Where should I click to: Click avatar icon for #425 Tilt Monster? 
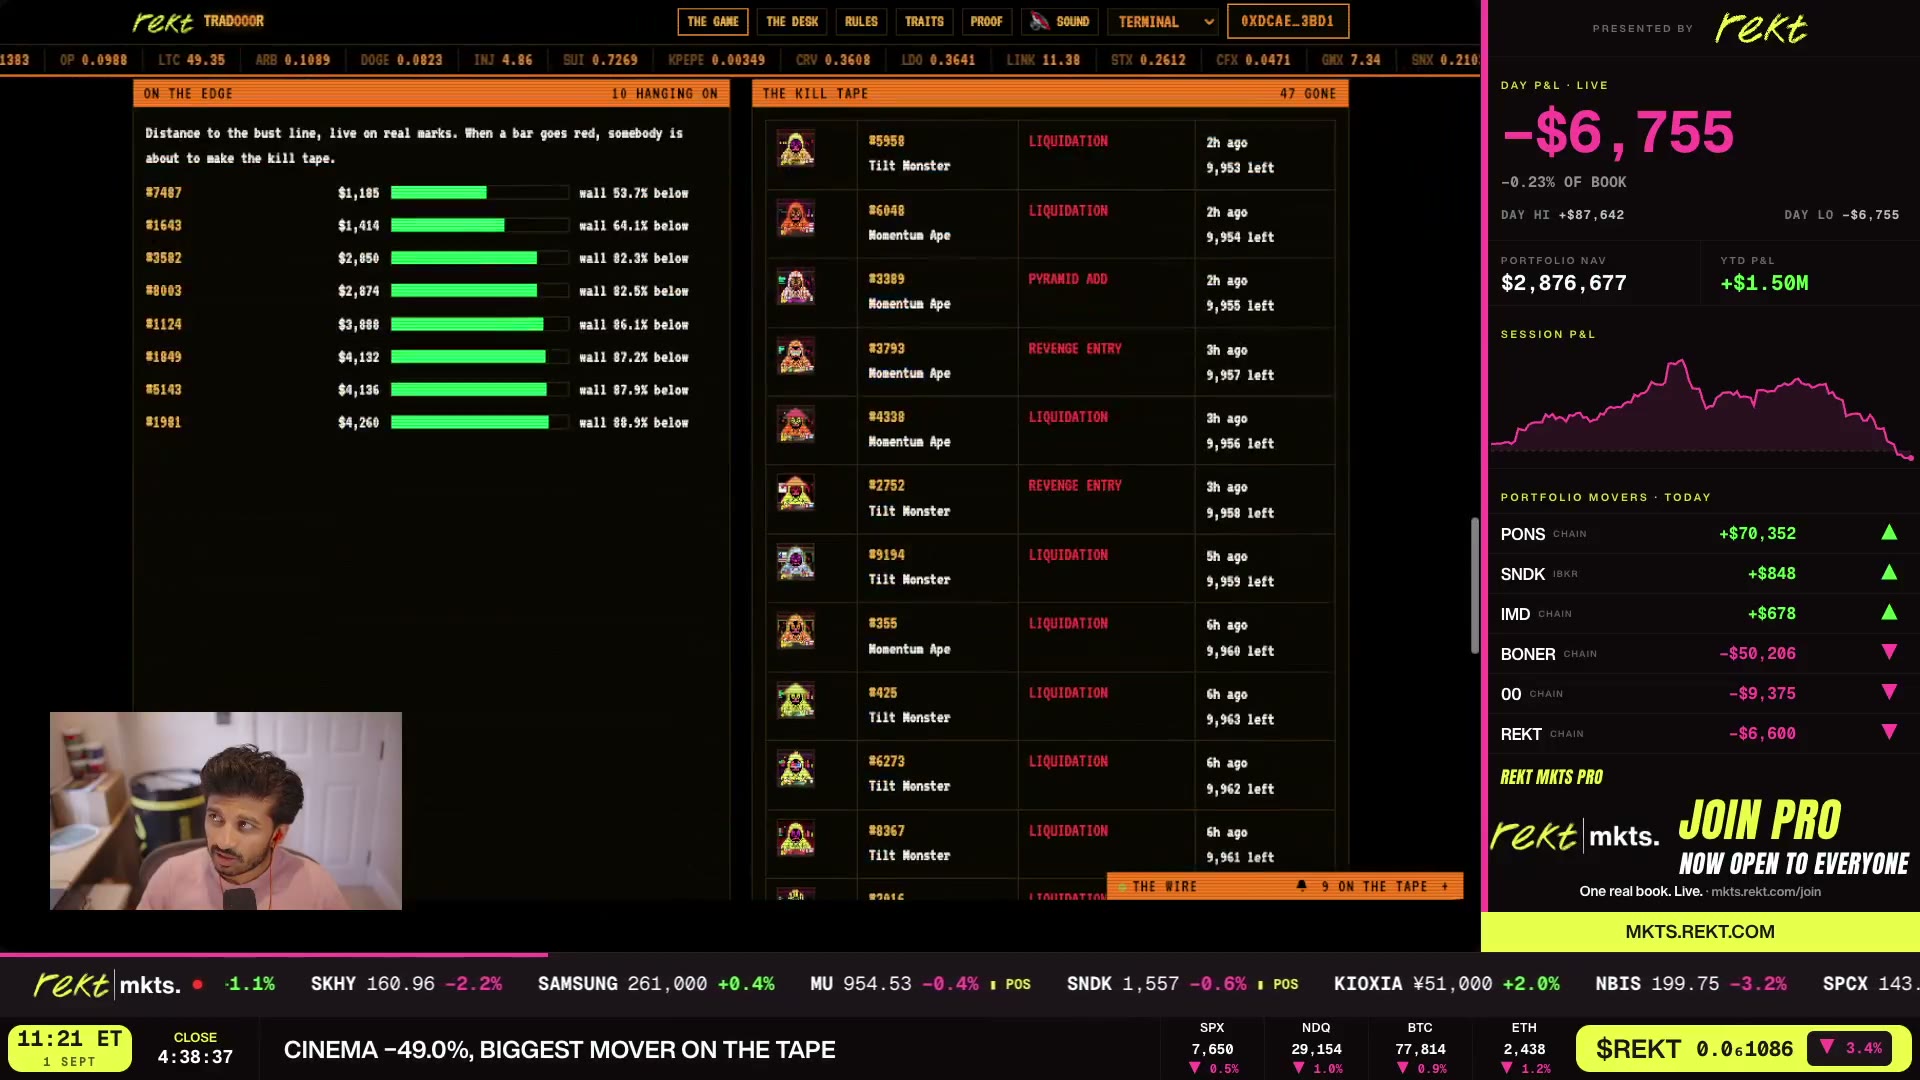tap(796, 702)
